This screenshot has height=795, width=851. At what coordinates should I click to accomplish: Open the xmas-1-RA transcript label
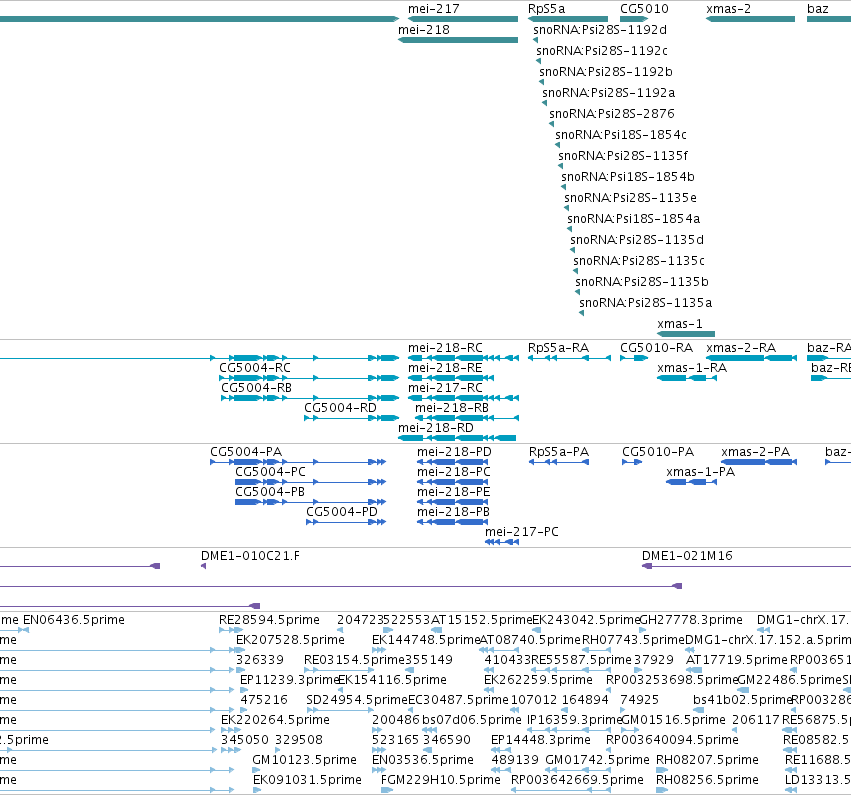pos(692,368)
